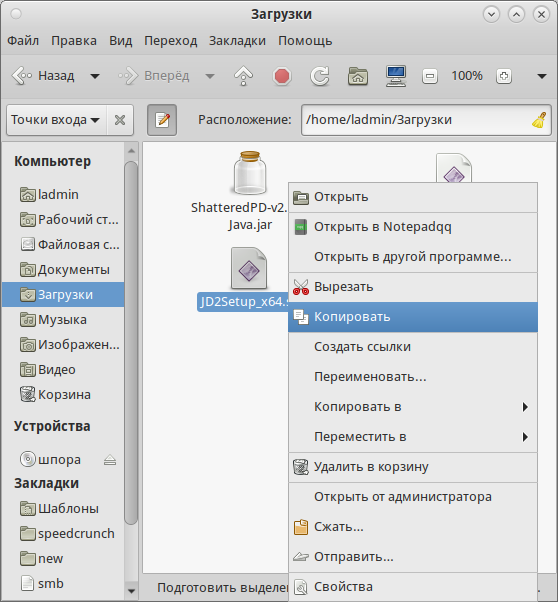This screenshot has width=558, height=602.
Task: Toggle text-based location edit button
Action: [x=162, y=120]
